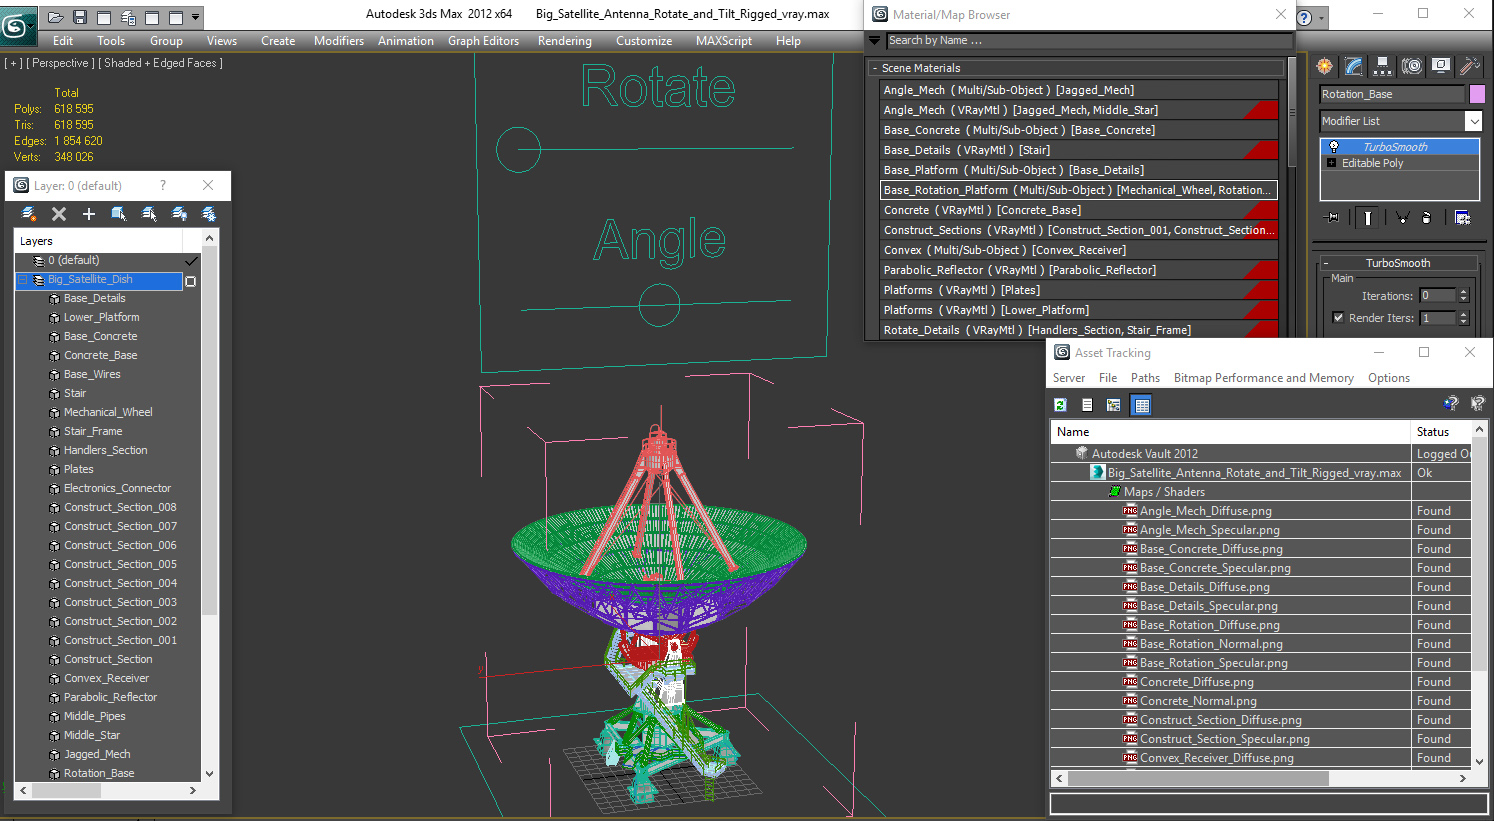Select Parabolic_Reflector layer object
The width and height of the screenshot is (1494, 821).
(x=110, y=698)
